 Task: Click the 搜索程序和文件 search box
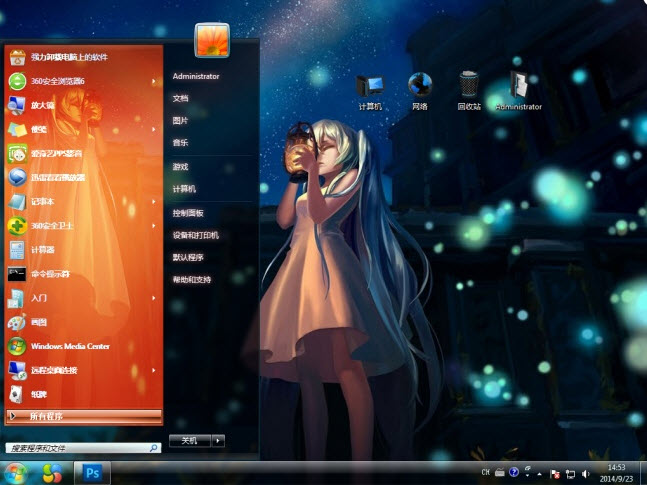78,448
